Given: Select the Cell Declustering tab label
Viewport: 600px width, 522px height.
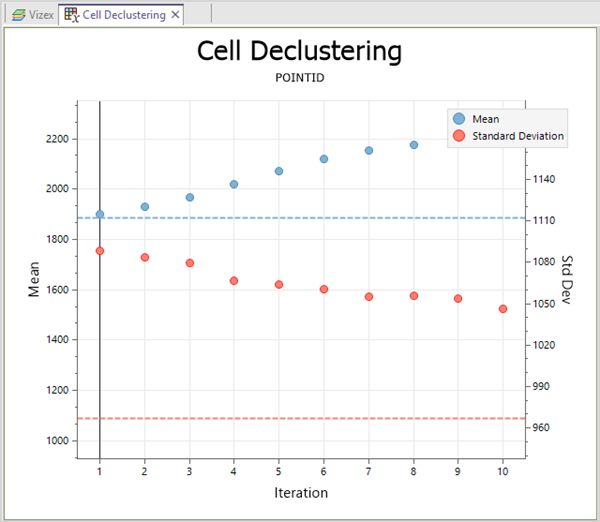Looking at the screenshot, I should pos(124,15).
